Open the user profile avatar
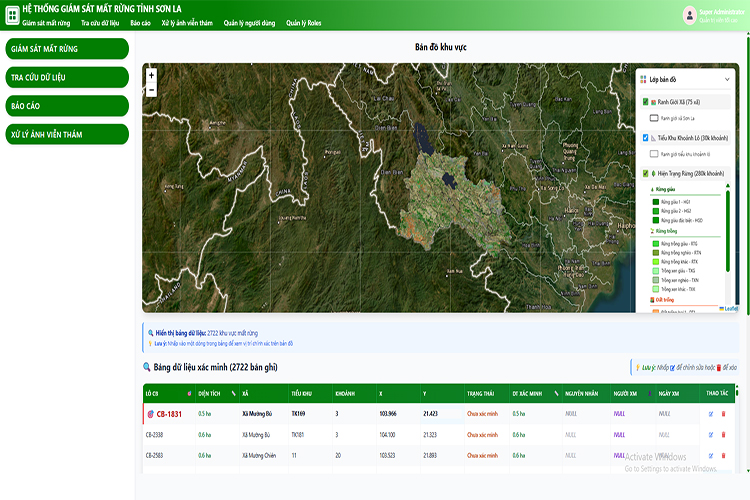The width and height of the screenshot is (750, 500). (x=689, y=14)
